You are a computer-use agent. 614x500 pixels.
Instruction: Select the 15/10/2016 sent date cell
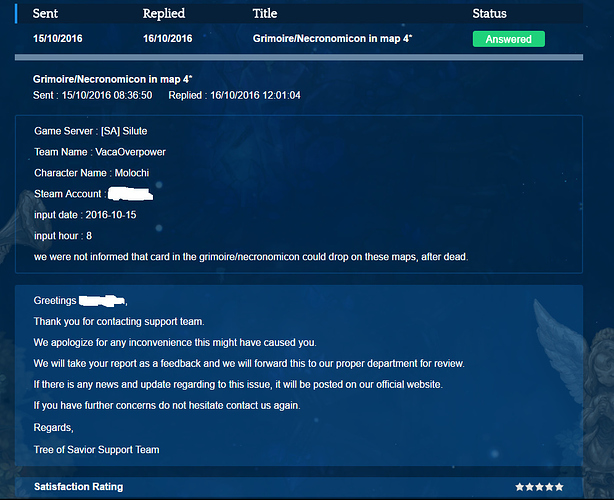click(60, 39)
